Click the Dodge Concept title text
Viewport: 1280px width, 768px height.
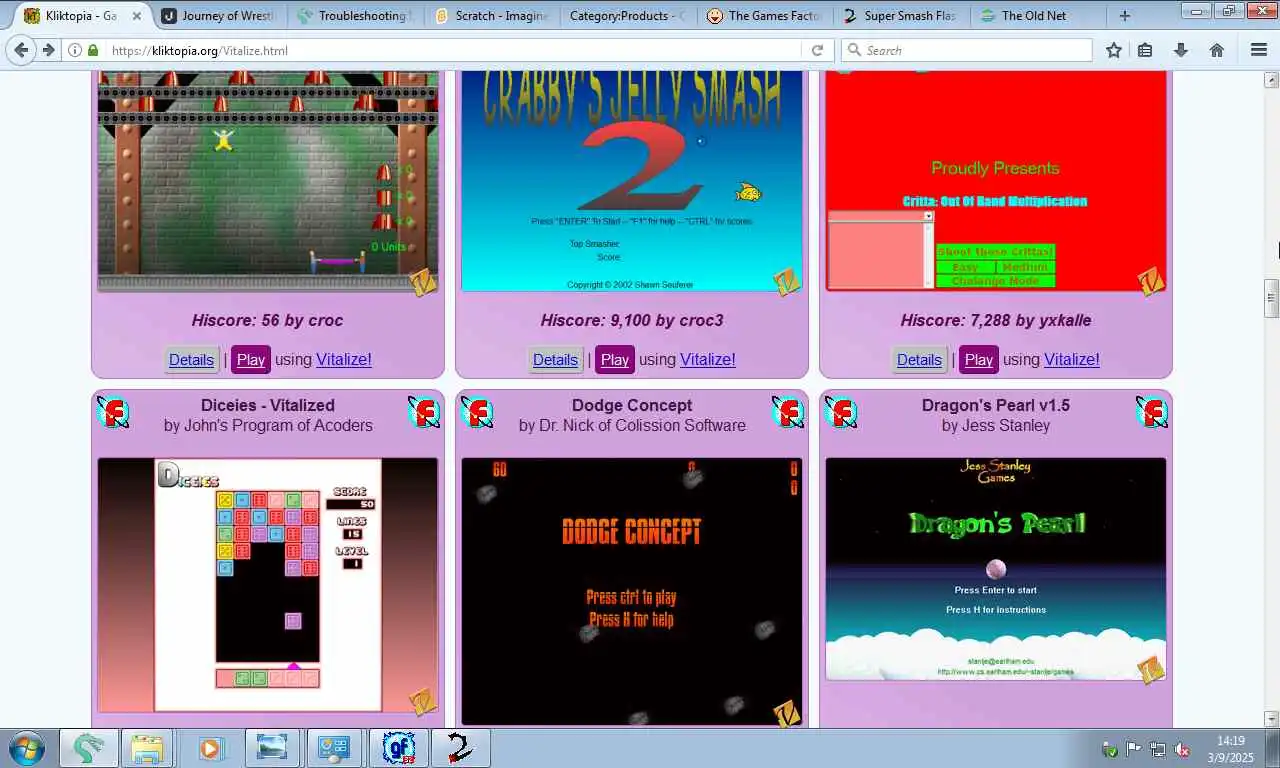[x=632, y=405]
